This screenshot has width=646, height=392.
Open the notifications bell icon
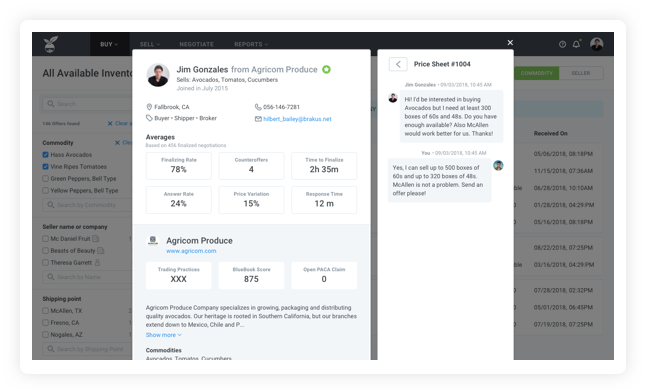[576, 44]
